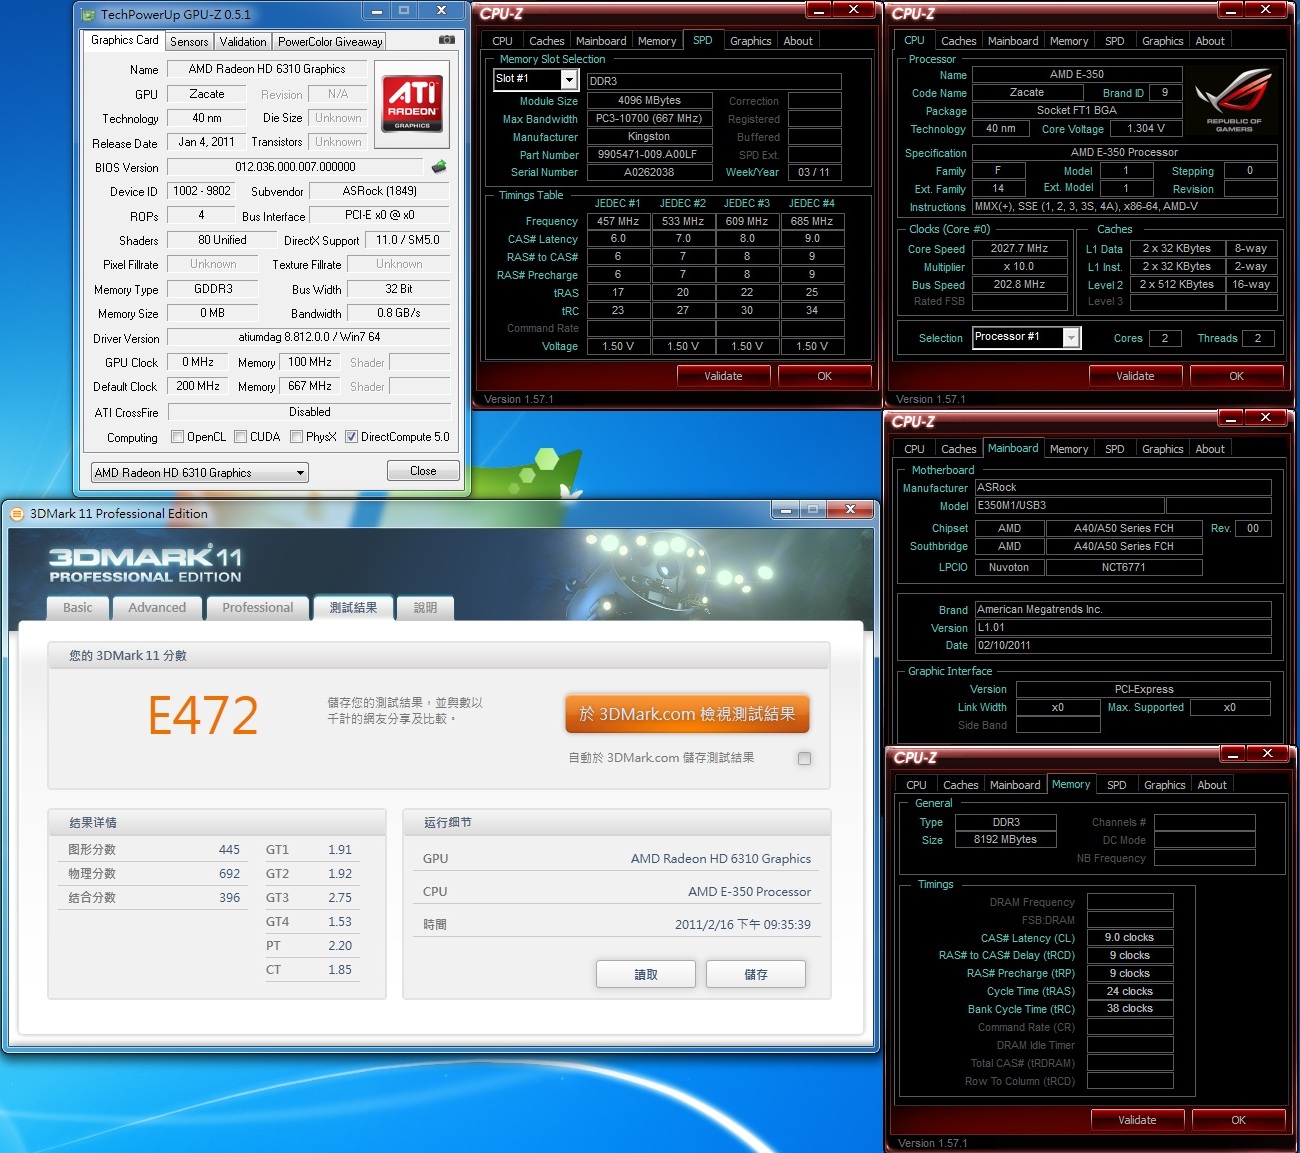Switch to the Sensors tab in GPU-Z

189,42
